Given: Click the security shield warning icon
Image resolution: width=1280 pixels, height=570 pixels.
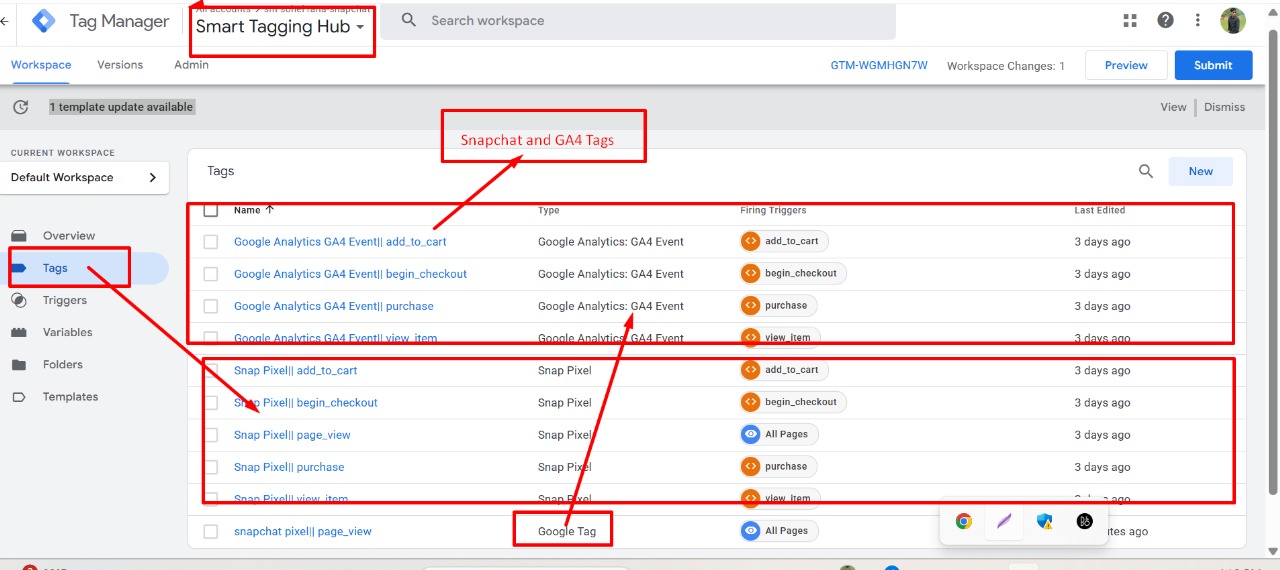Looking at the screenshot, I should pos(1045,521).
